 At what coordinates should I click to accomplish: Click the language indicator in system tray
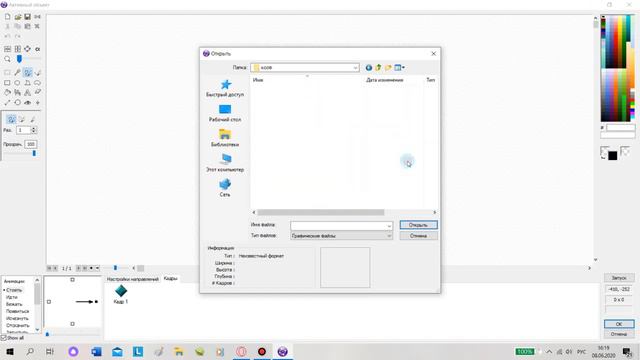581,351
